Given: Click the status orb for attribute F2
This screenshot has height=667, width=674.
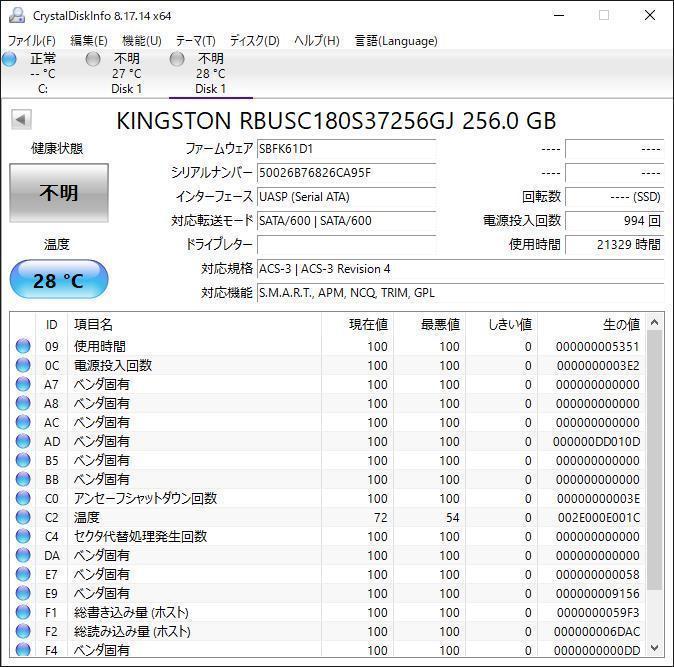Looking at the screenshot, I should (x=23, y=631).
